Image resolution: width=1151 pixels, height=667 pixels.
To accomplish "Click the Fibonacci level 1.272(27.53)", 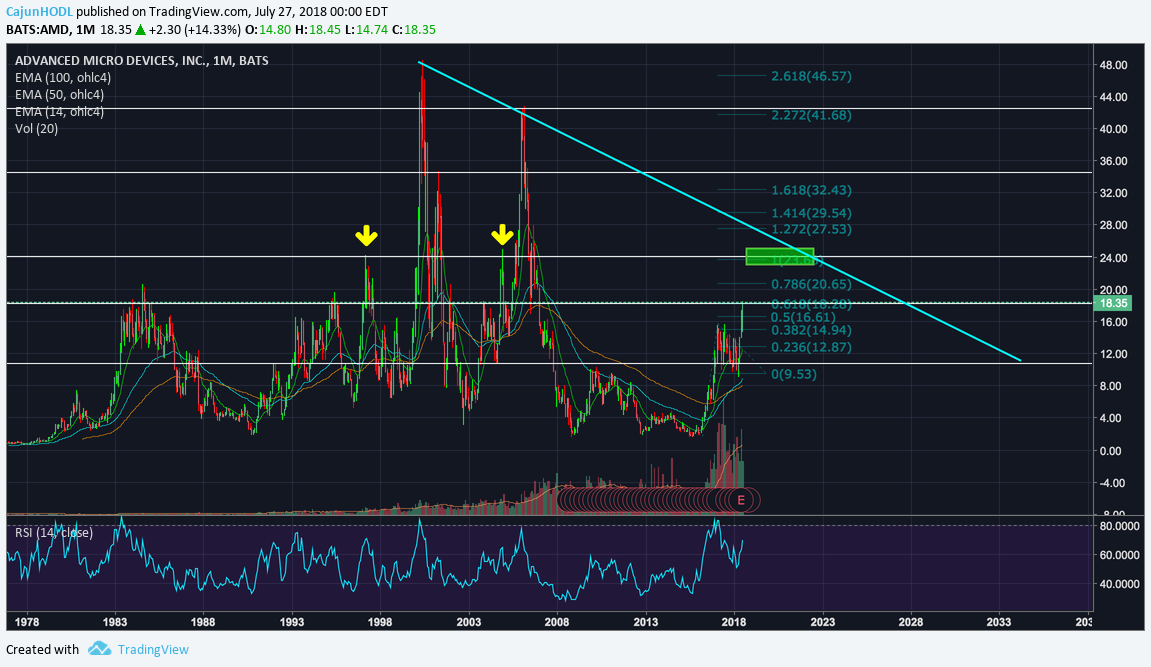I will click(811, 229).
